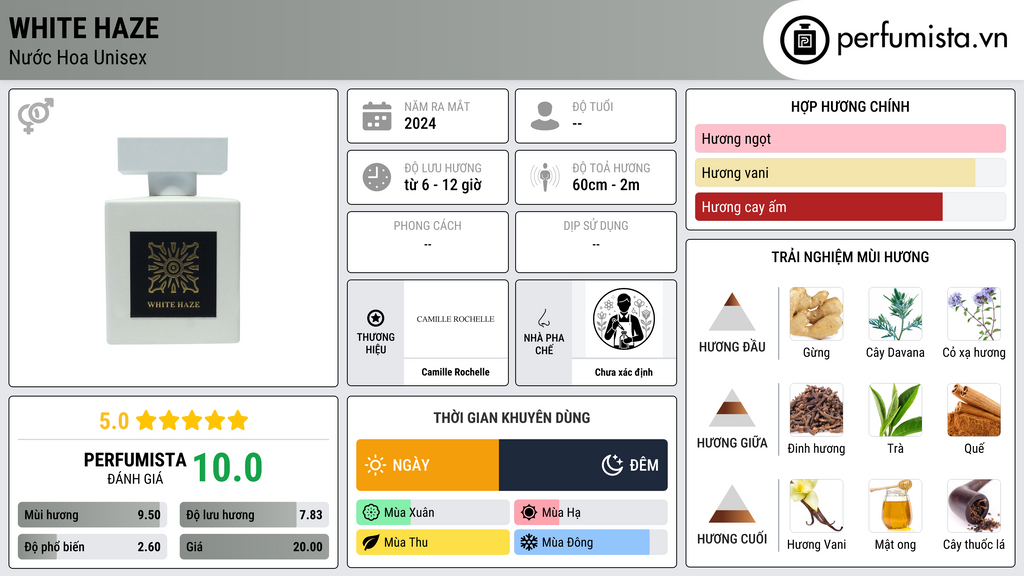The width and height of the screenshot is (1024, 576).
Task: Click the moon icon in Đêm bar
Action: (612, 465)
